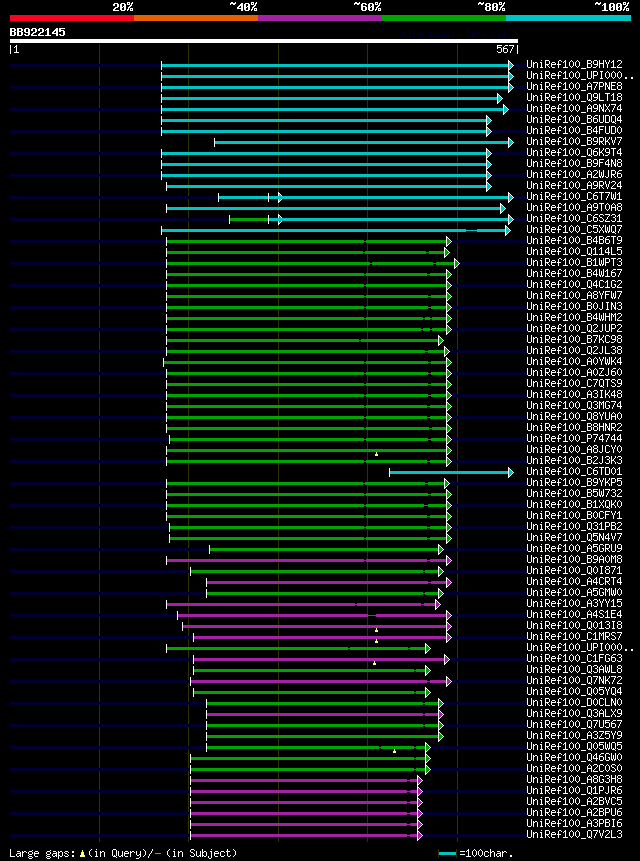Click the green ~80% legend segment

click(x=444, y=18)
